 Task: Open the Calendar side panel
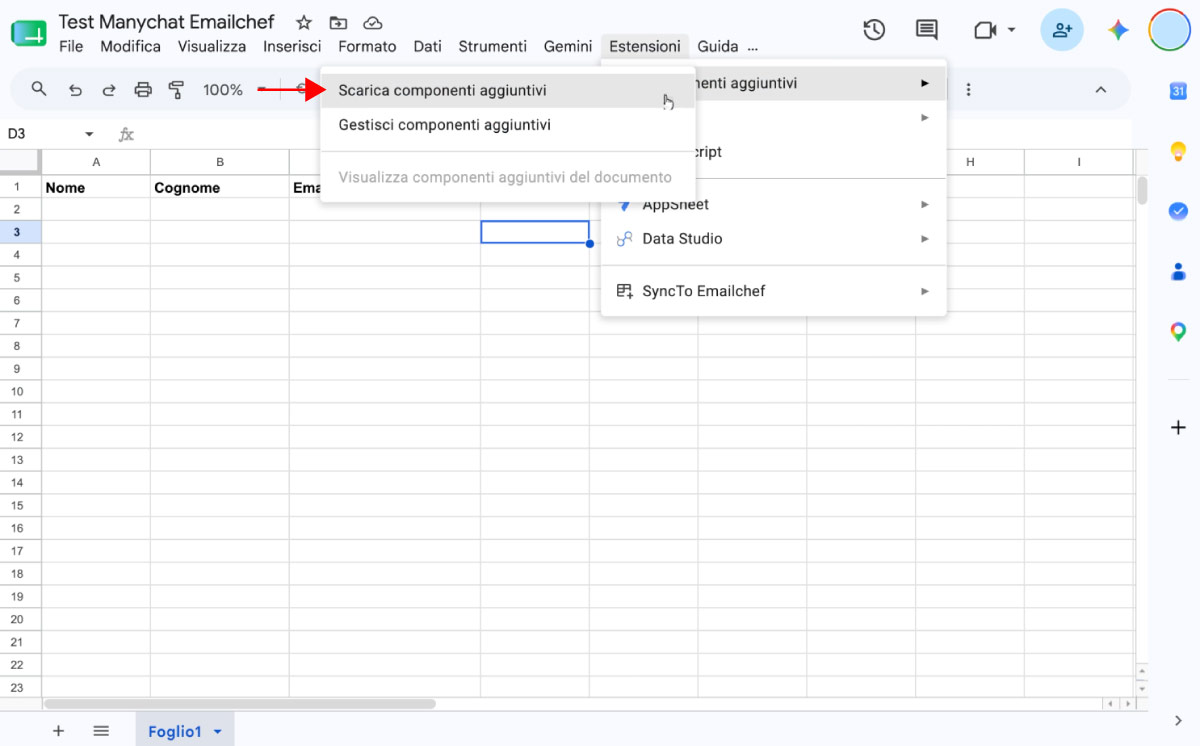[1178, 91]
